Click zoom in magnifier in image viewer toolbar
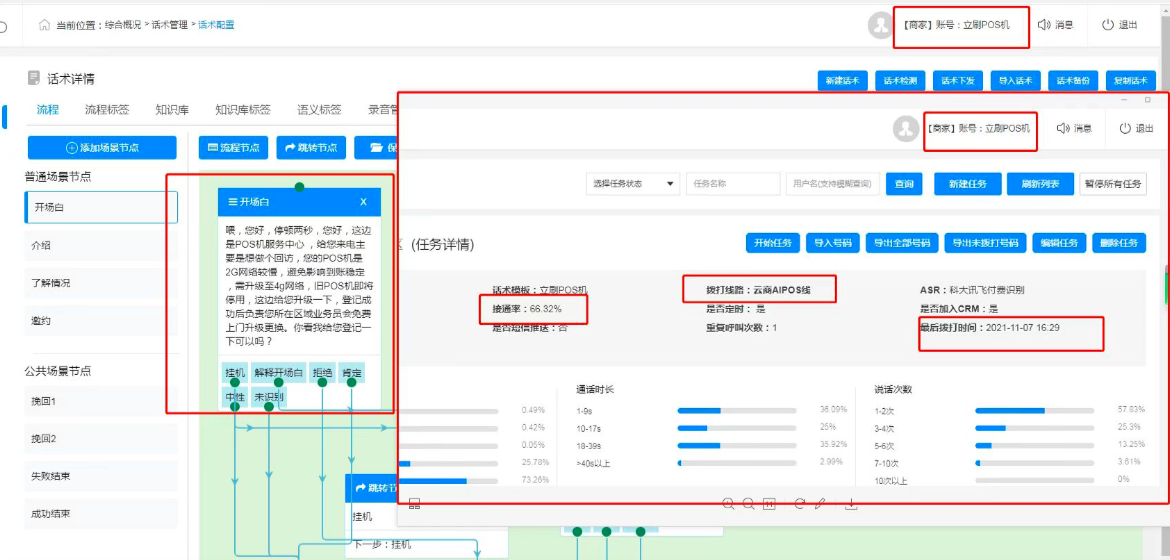The height and width of the screenshot is (560, 1170). click(x=728, y=503)
